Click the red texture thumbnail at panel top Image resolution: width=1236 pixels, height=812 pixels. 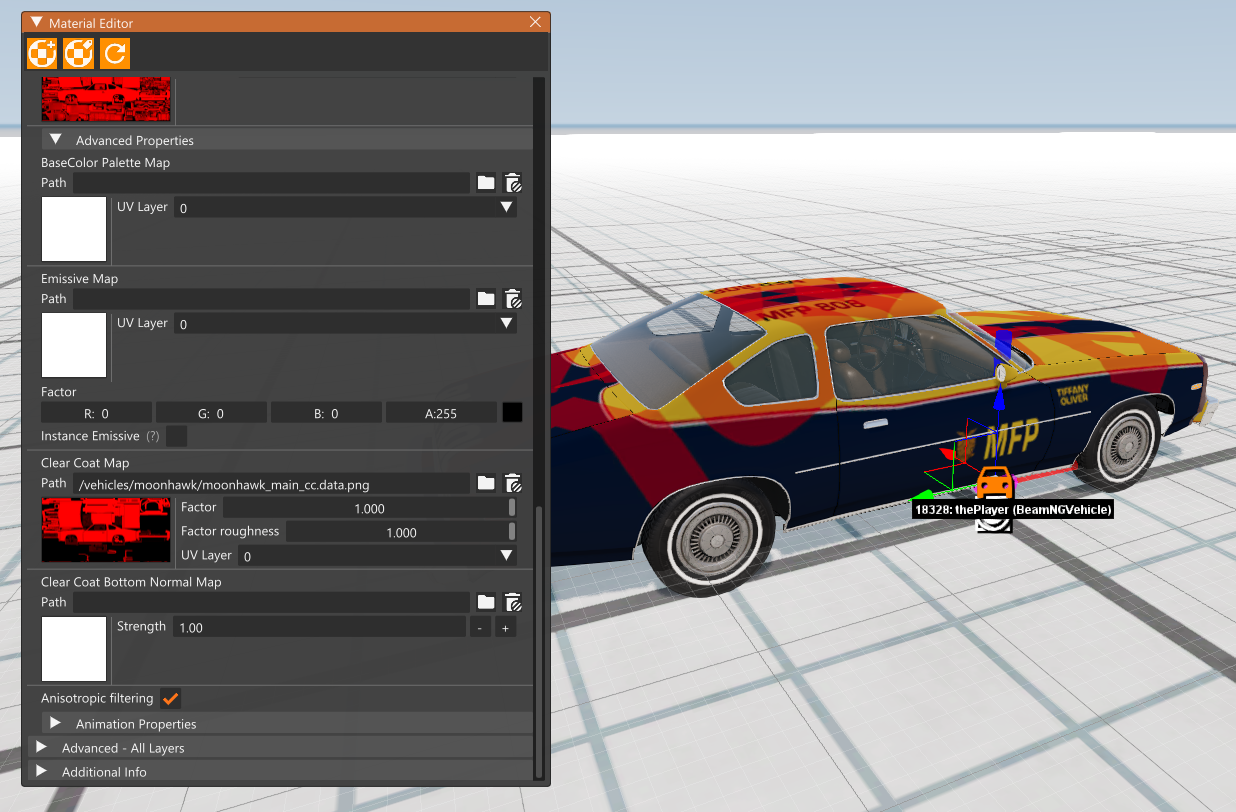(106, 99)
